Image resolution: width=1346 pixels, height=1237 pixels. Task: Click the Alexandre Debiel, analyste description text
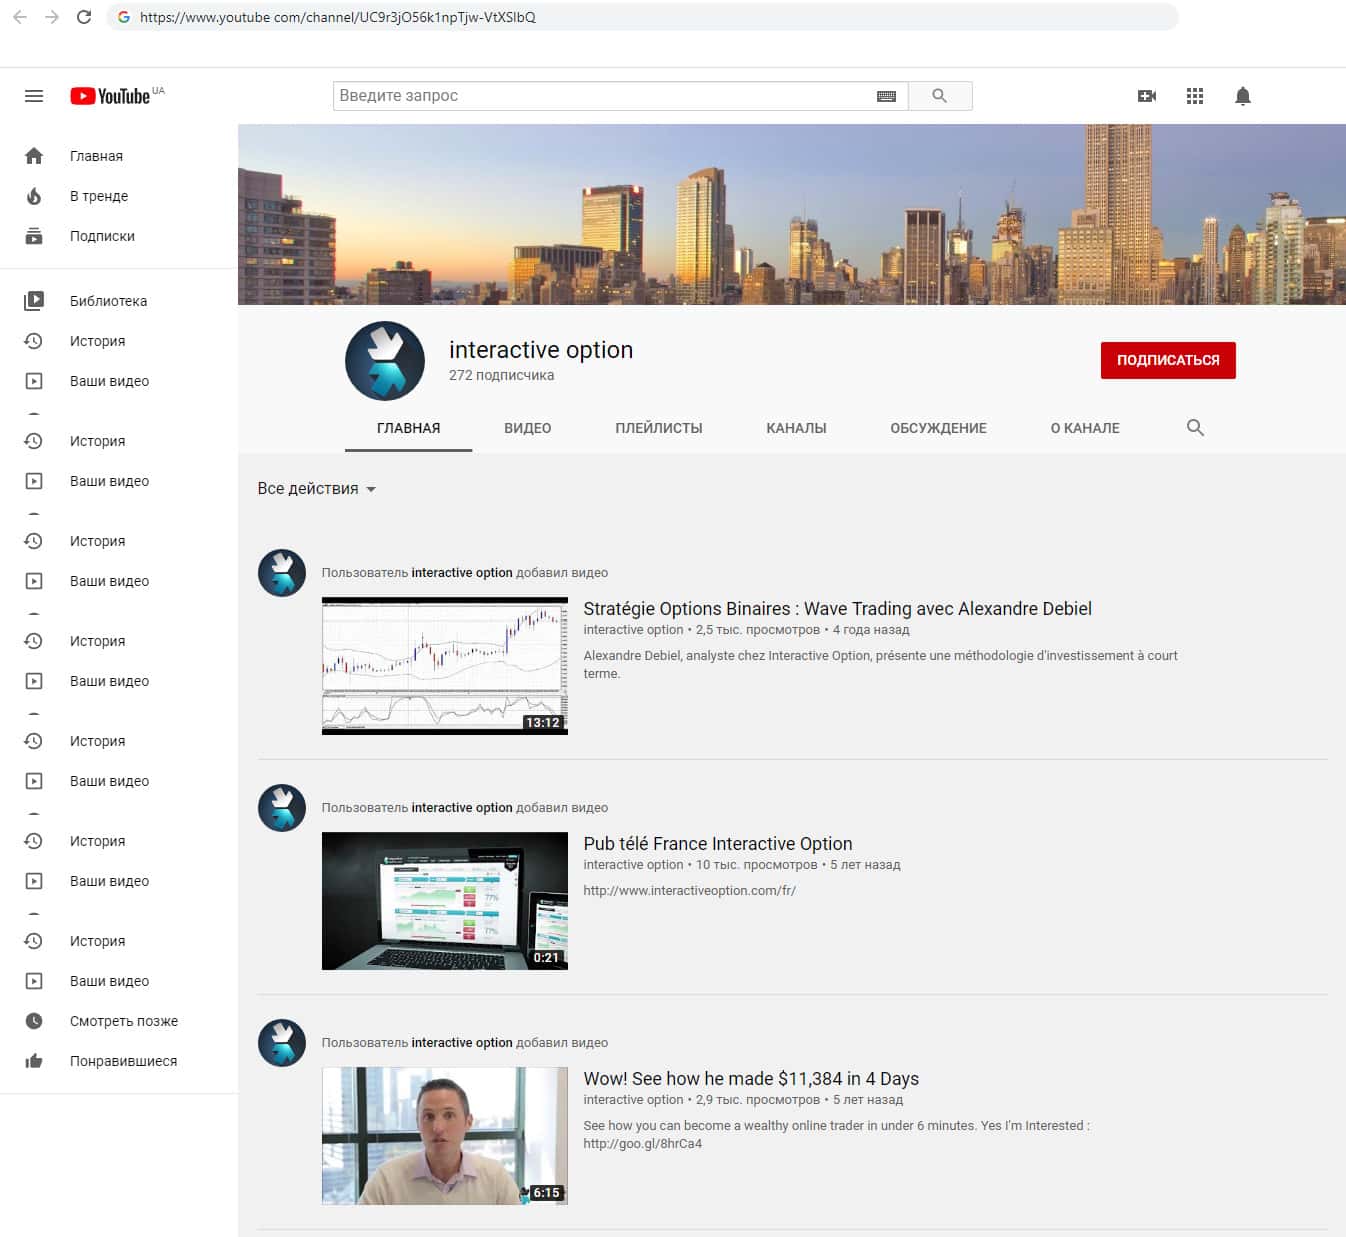pyautogui.click(x=880, y=665)
